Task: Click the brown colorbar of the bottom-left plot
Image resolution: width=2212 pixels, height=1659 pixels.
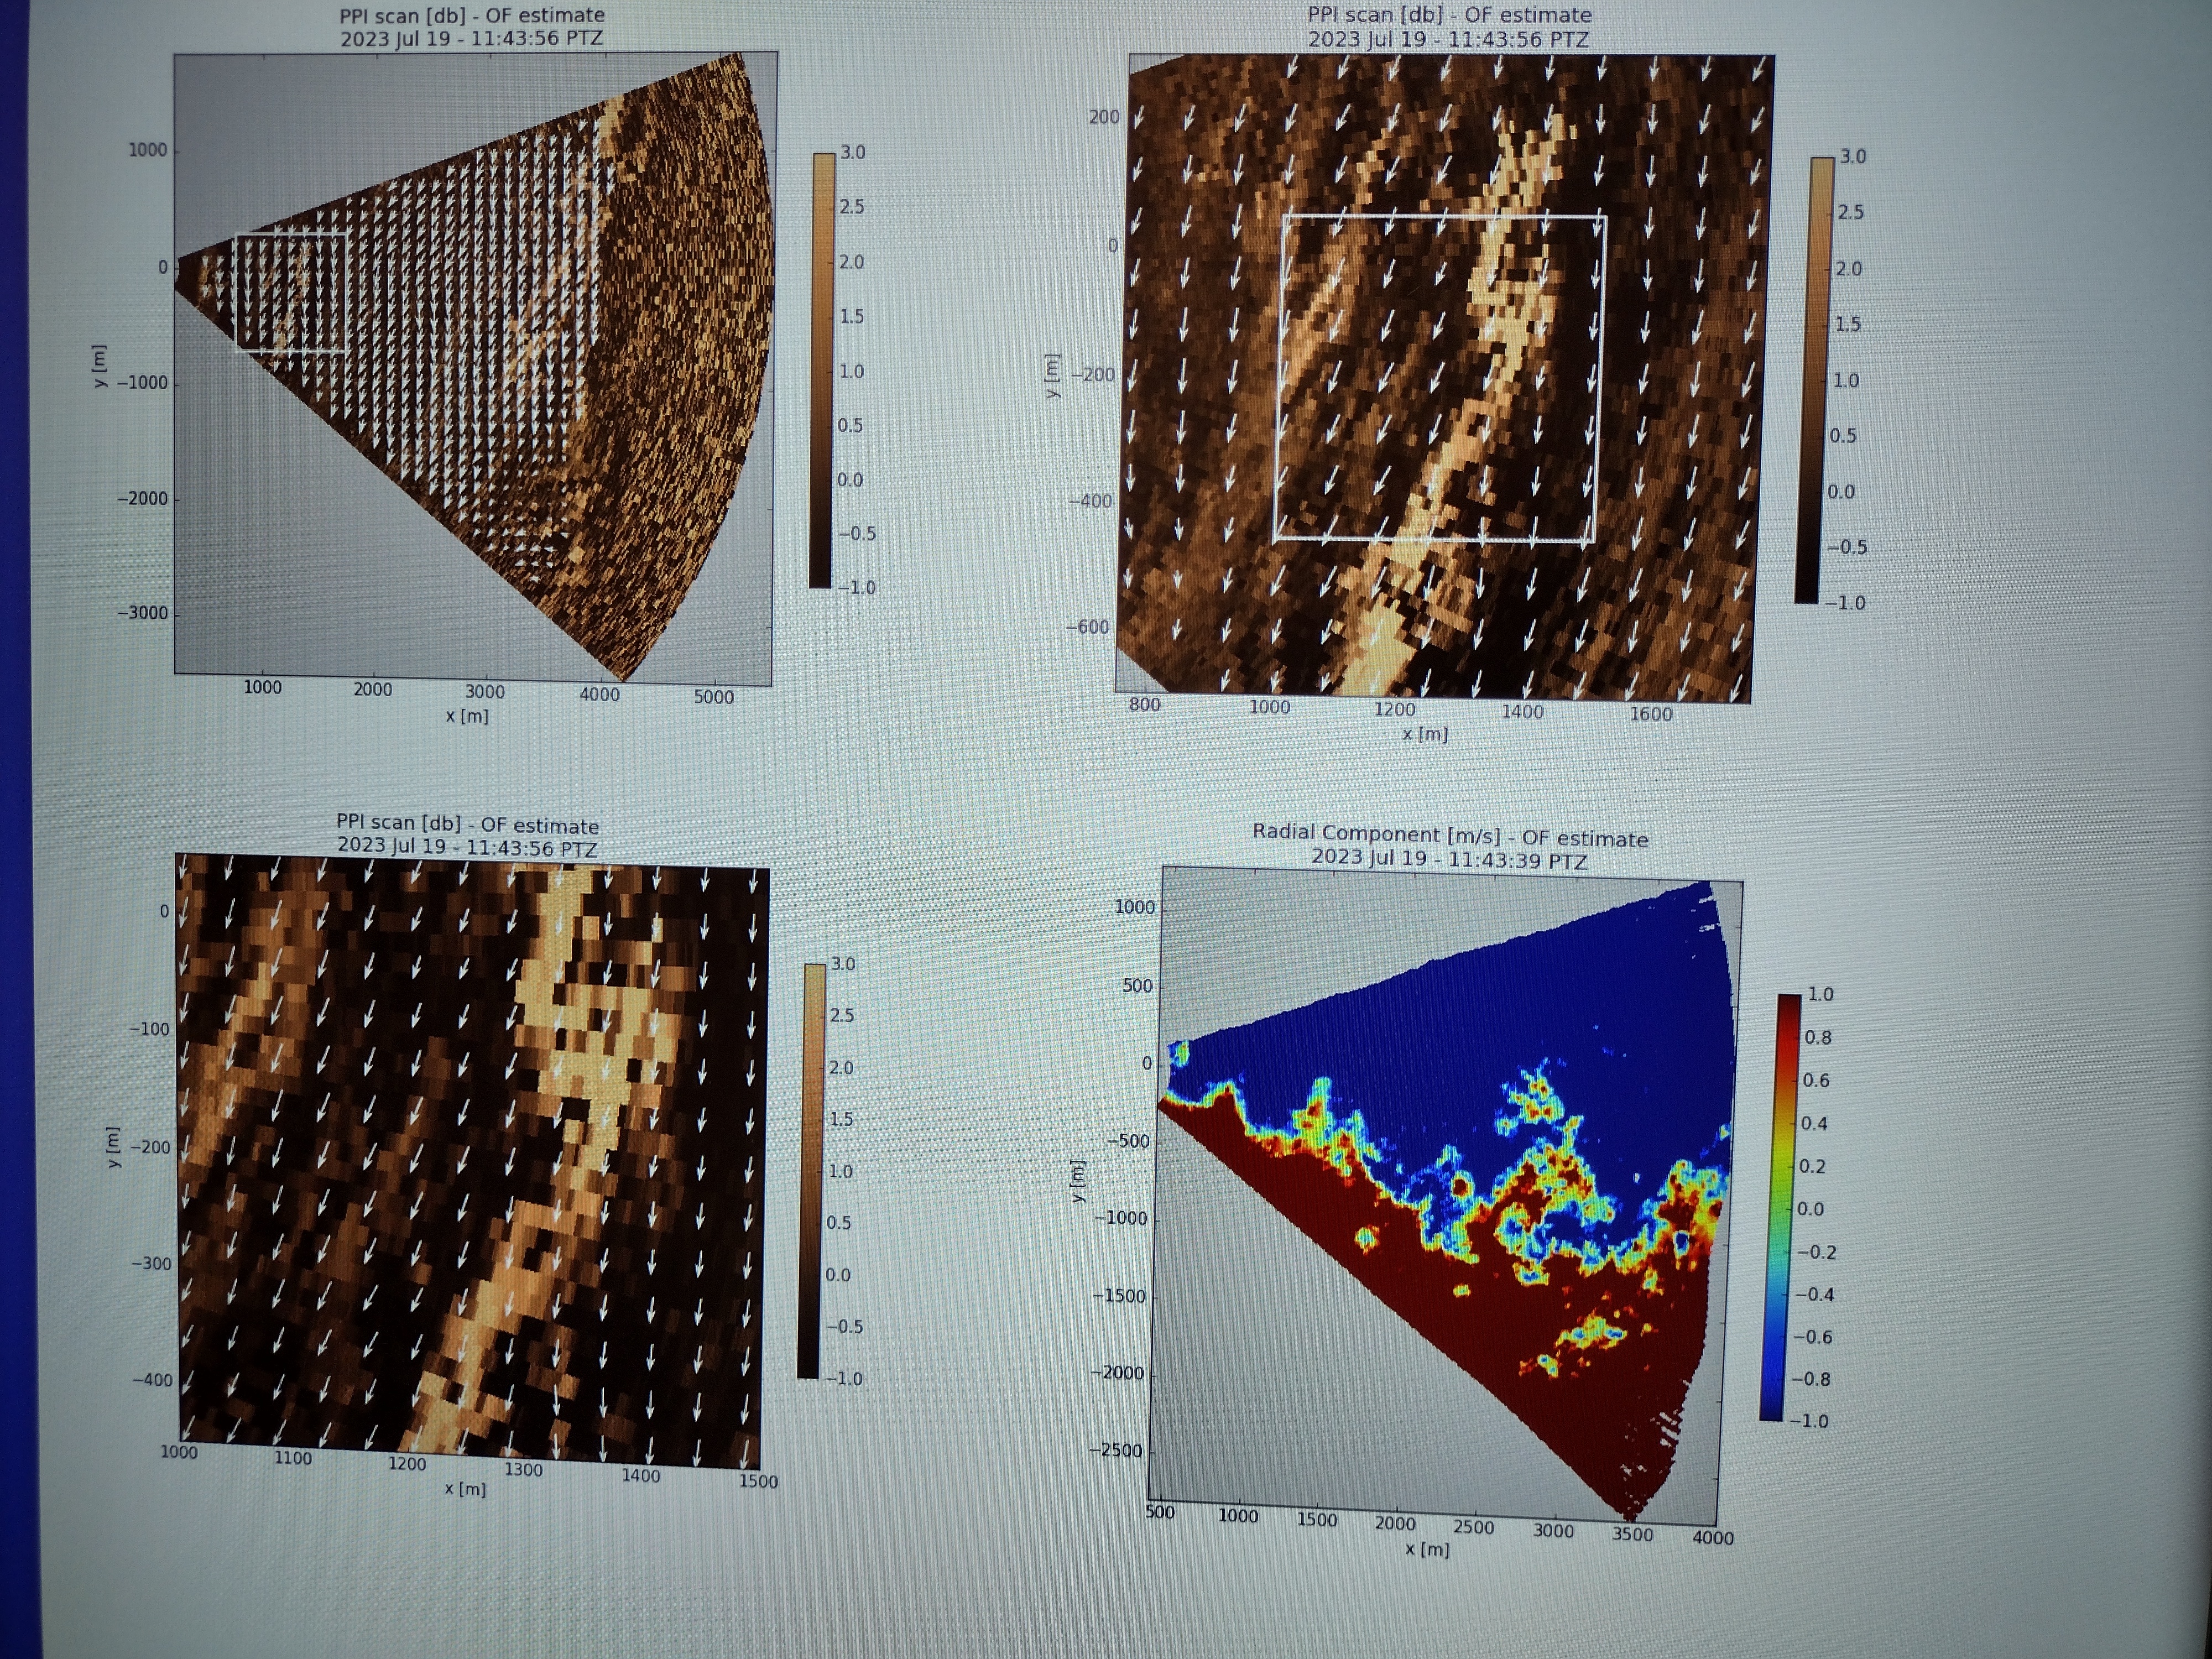Action: coord(811,1170)
